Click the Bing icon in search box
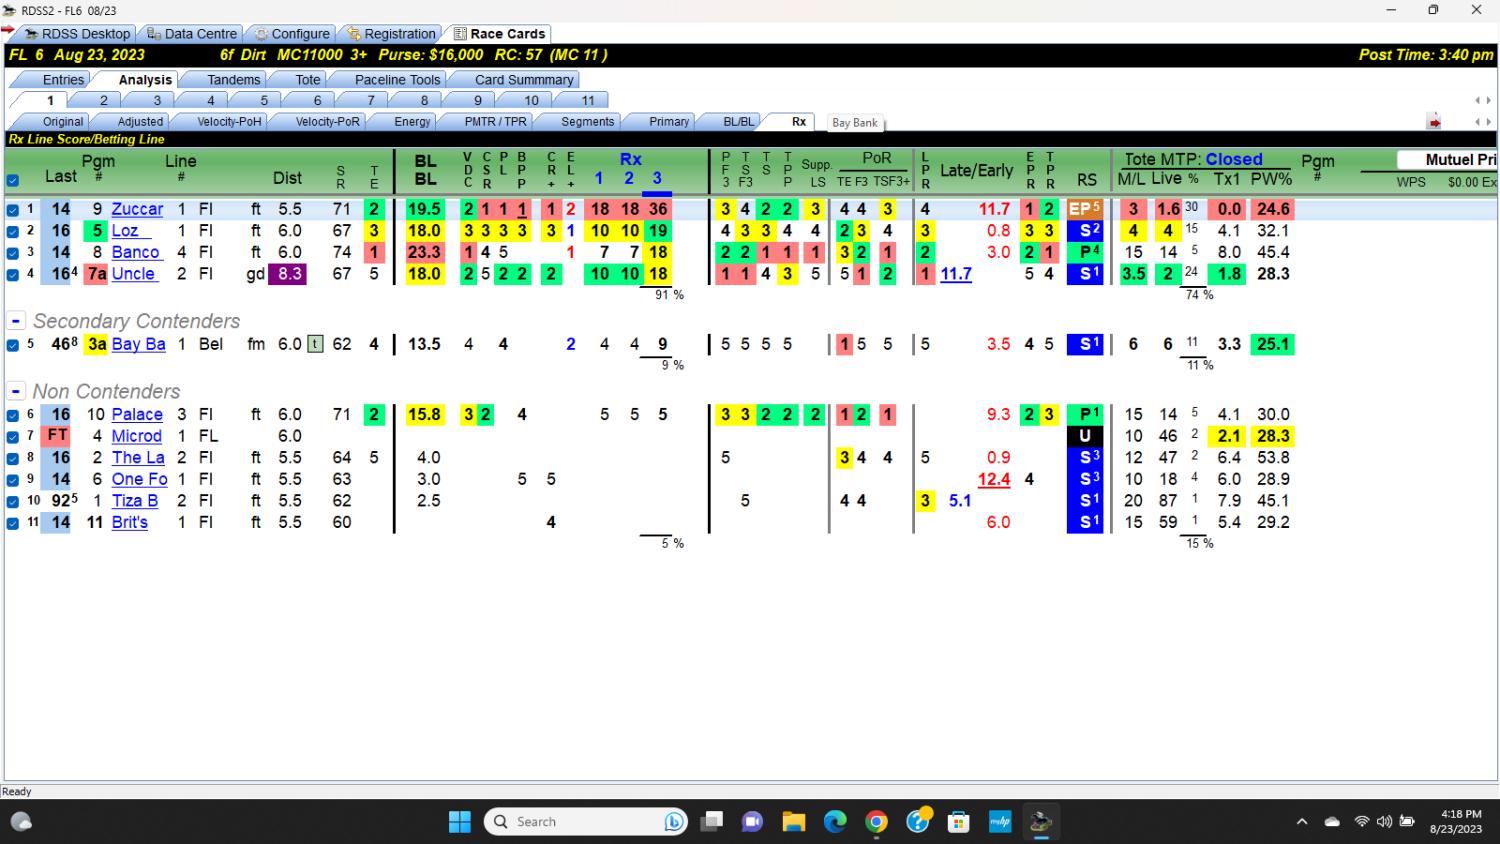Viewport: 1500px width, 844px height. point(674,822)
